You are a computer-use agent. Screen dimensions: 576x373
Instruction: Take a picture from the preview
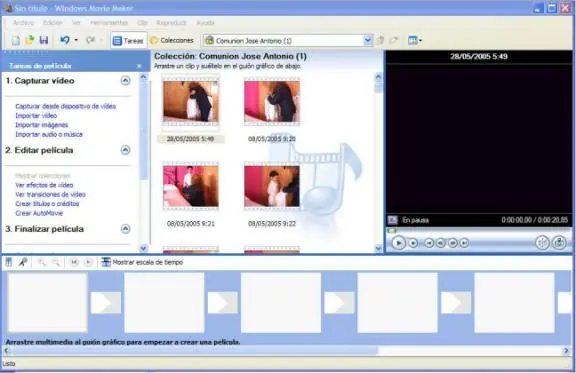pos(559,243)
